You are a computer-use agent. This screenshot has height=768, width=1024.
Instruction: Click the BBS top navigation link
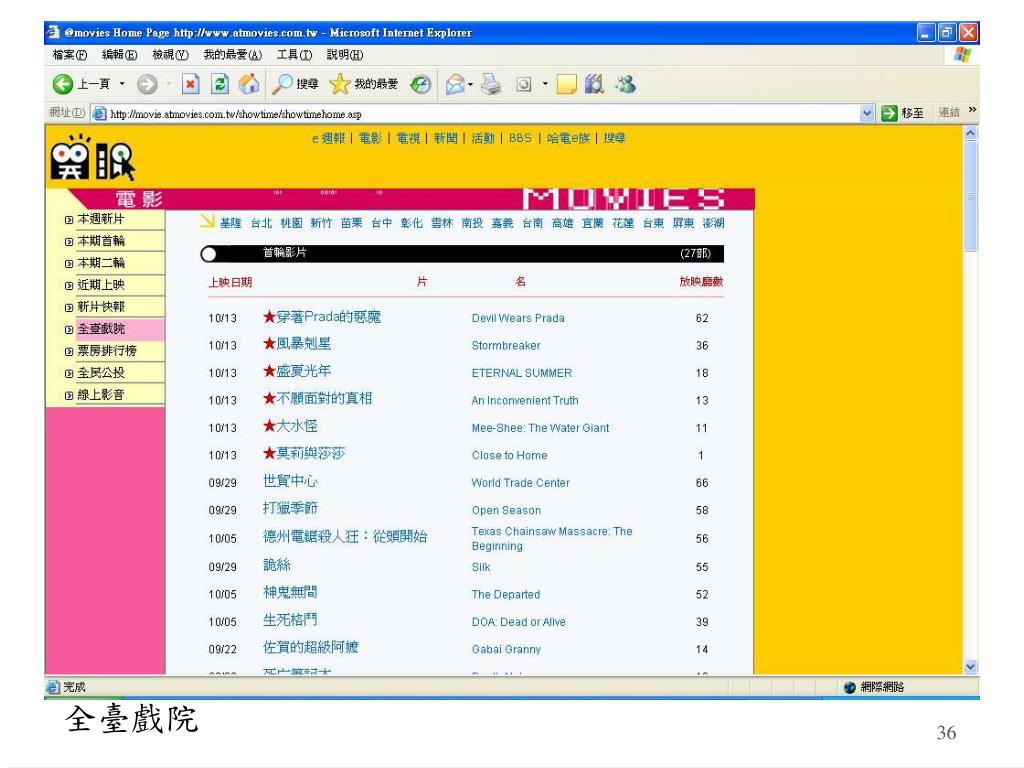point(520,138)
